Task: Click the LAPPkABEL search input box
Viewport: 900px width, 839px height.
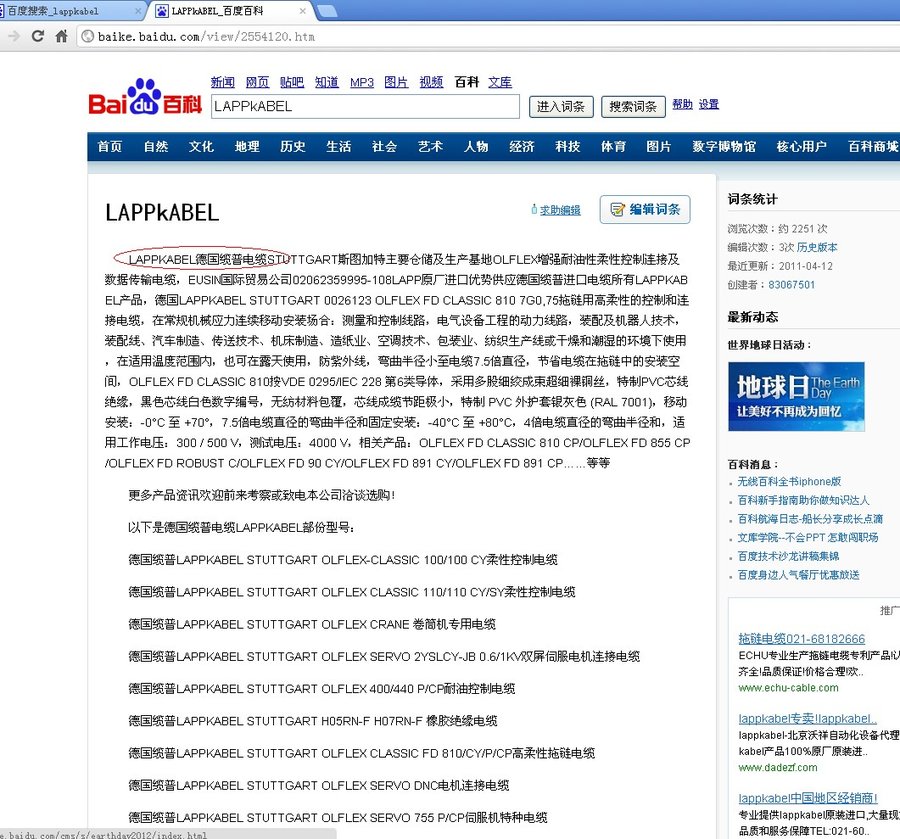Action: [365, 107]
